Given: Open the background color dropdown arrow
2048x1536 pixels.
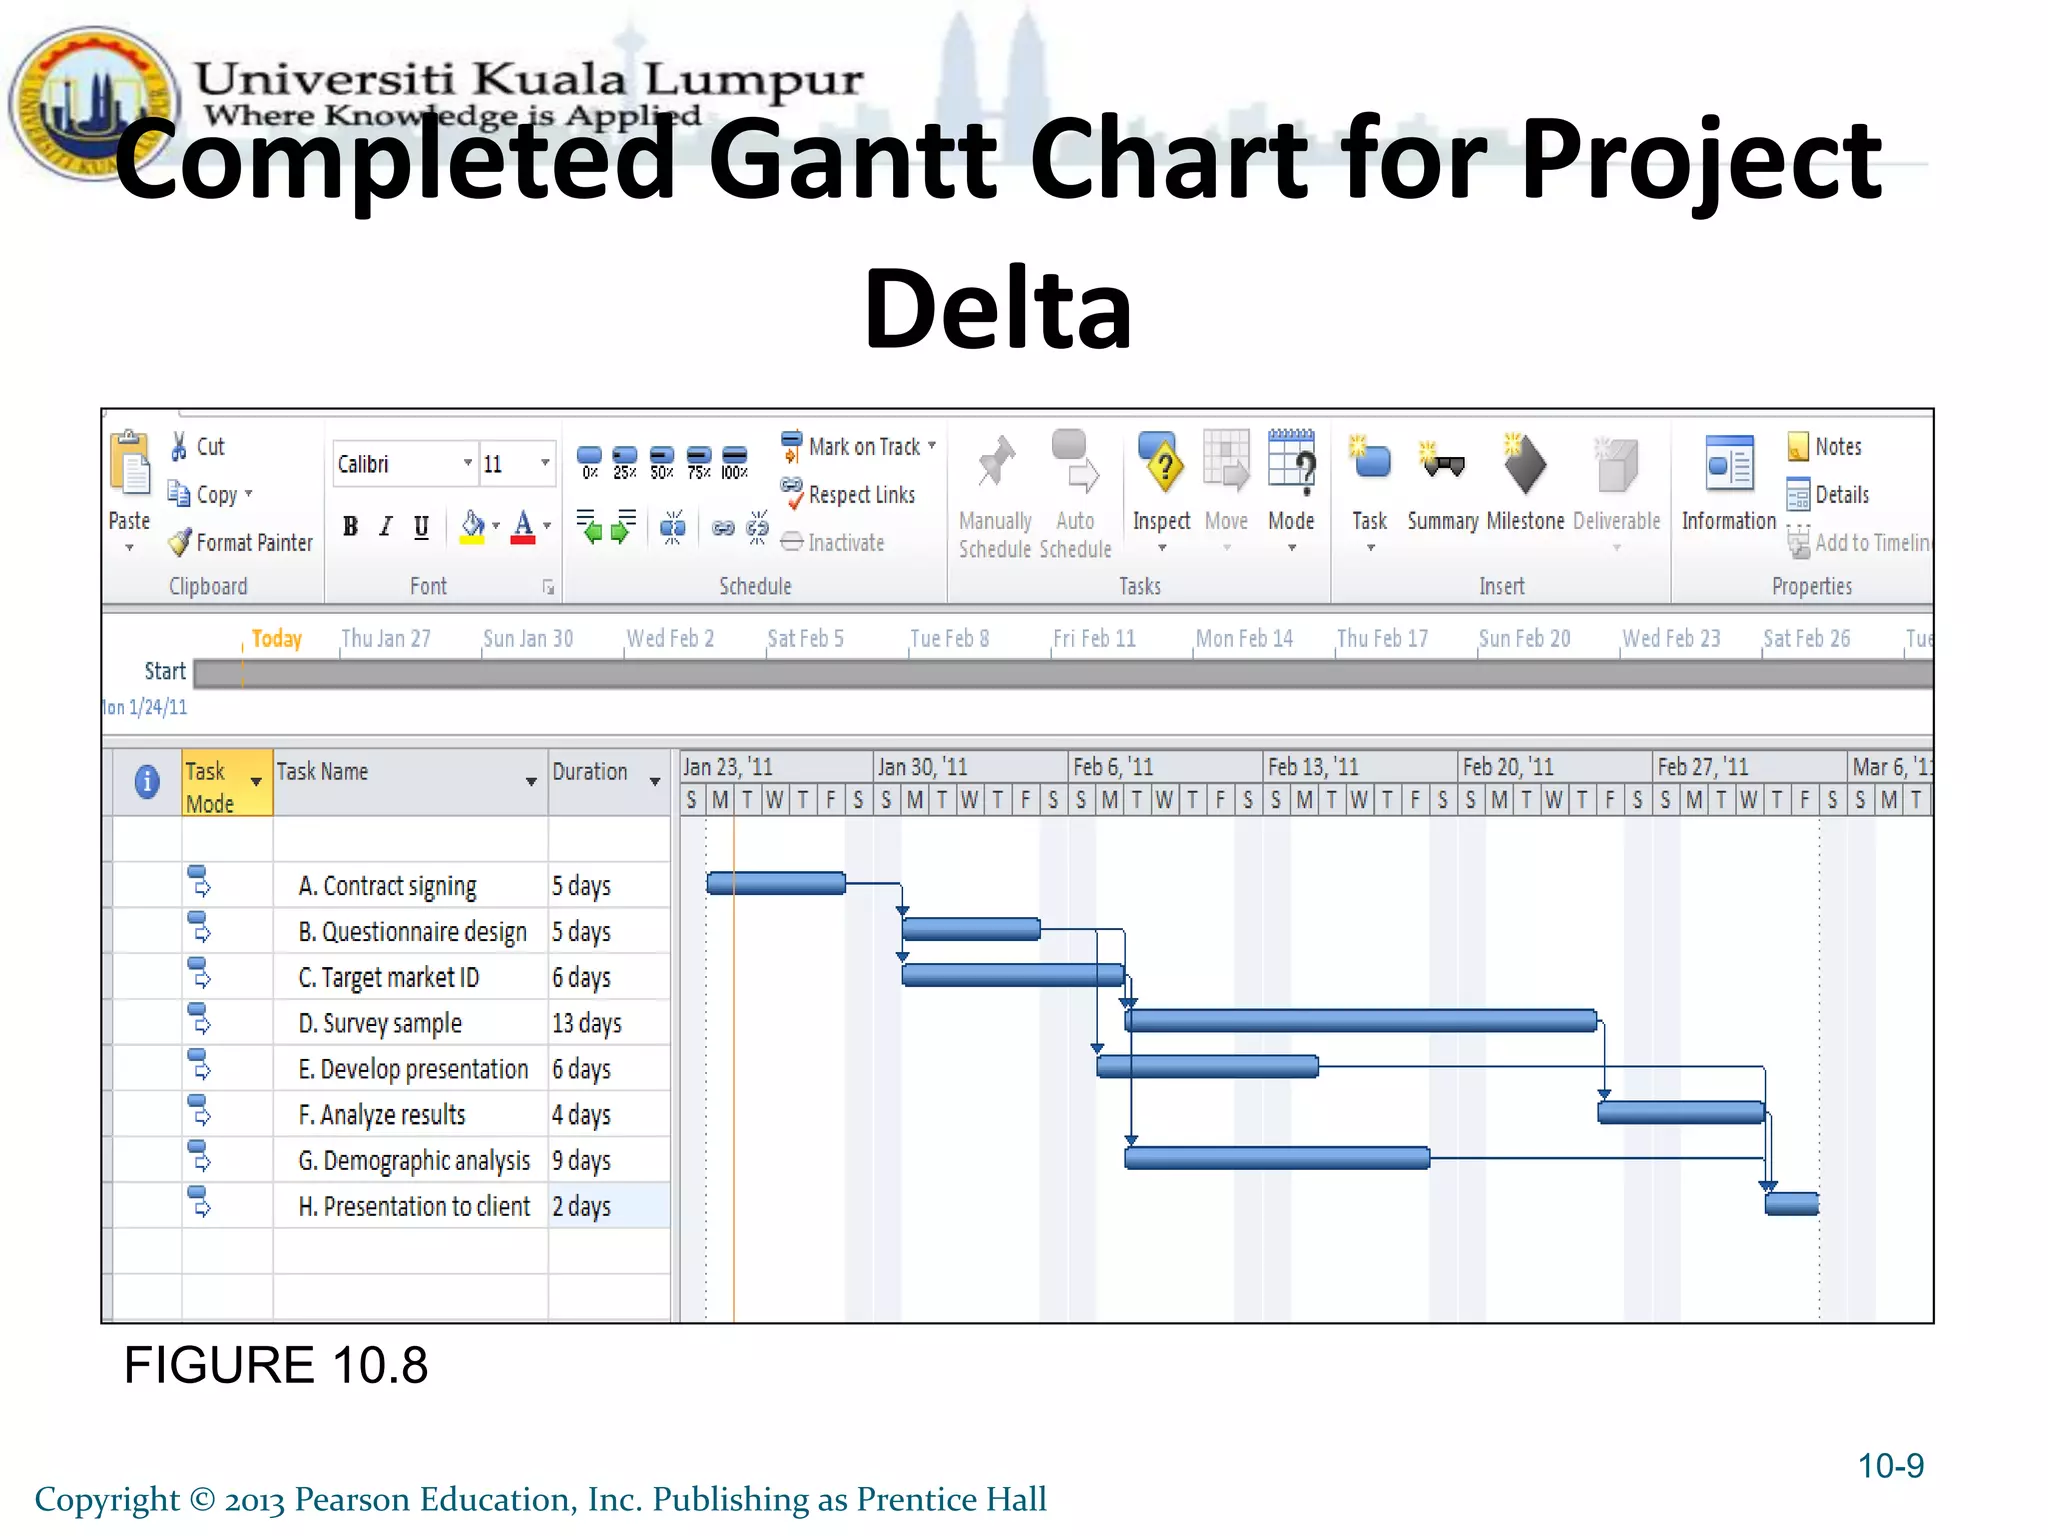Looking at the screenshot, I should point(496,526).
